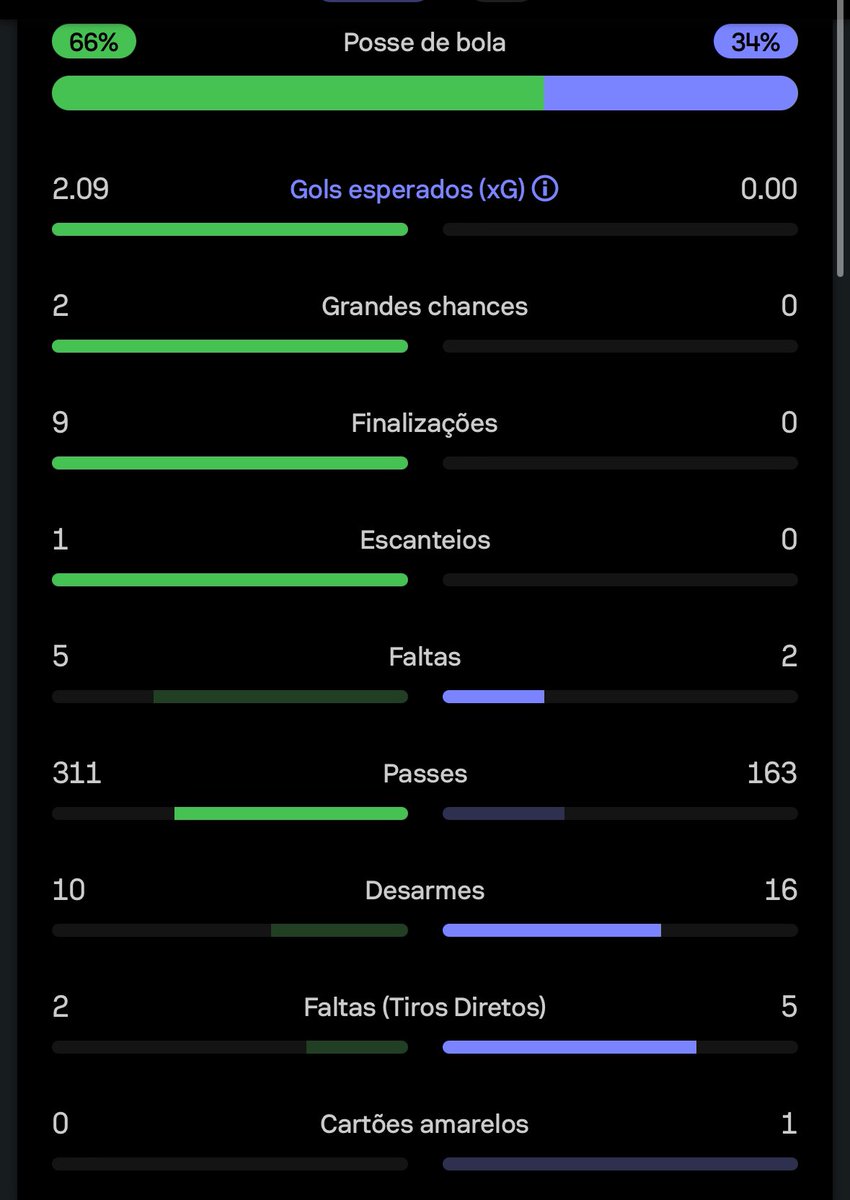Click the Desarmes stat label
Viewport: 850px width, 1200px height.
424,890
